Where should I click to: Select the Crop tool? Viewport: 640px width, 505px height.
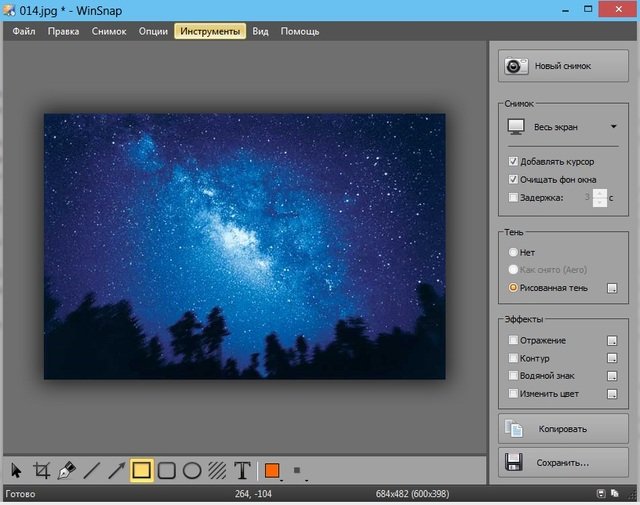[42, 470]
